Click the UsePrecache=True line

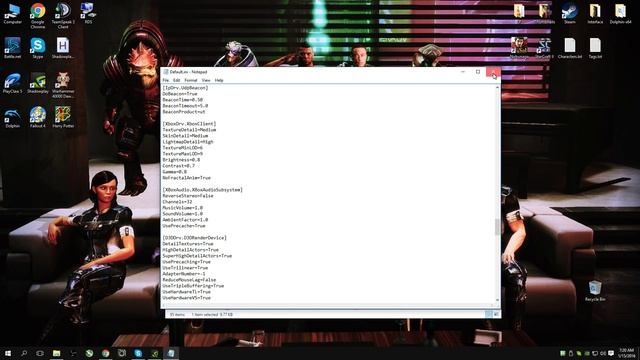[184, 226]
